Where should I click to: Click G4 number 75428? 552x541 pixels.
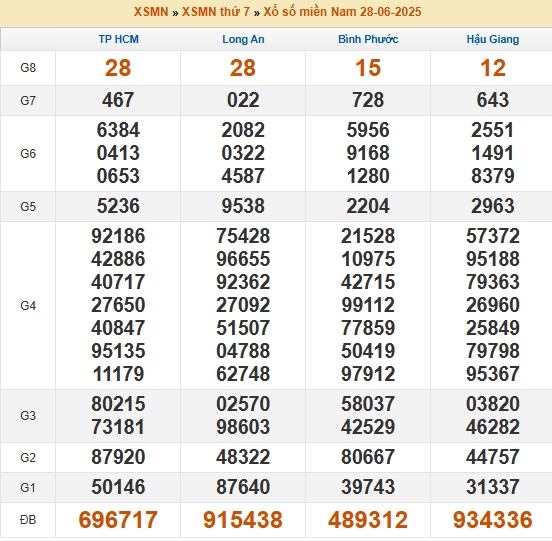243,236
